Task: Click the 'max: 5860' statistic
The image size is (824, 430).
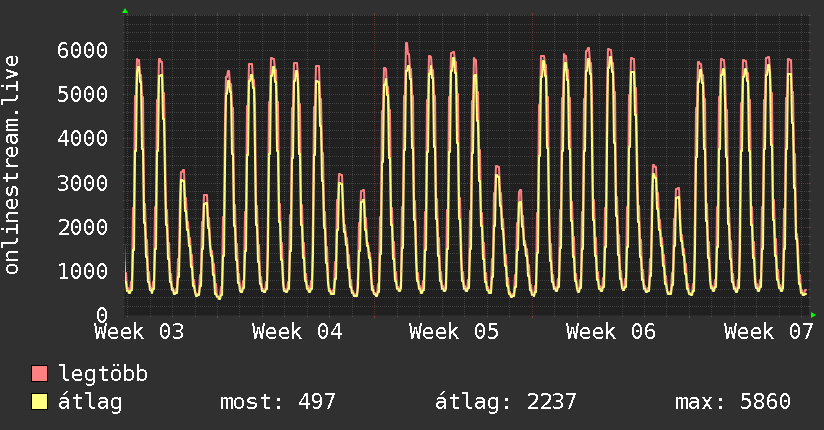Action: point(733,402)
